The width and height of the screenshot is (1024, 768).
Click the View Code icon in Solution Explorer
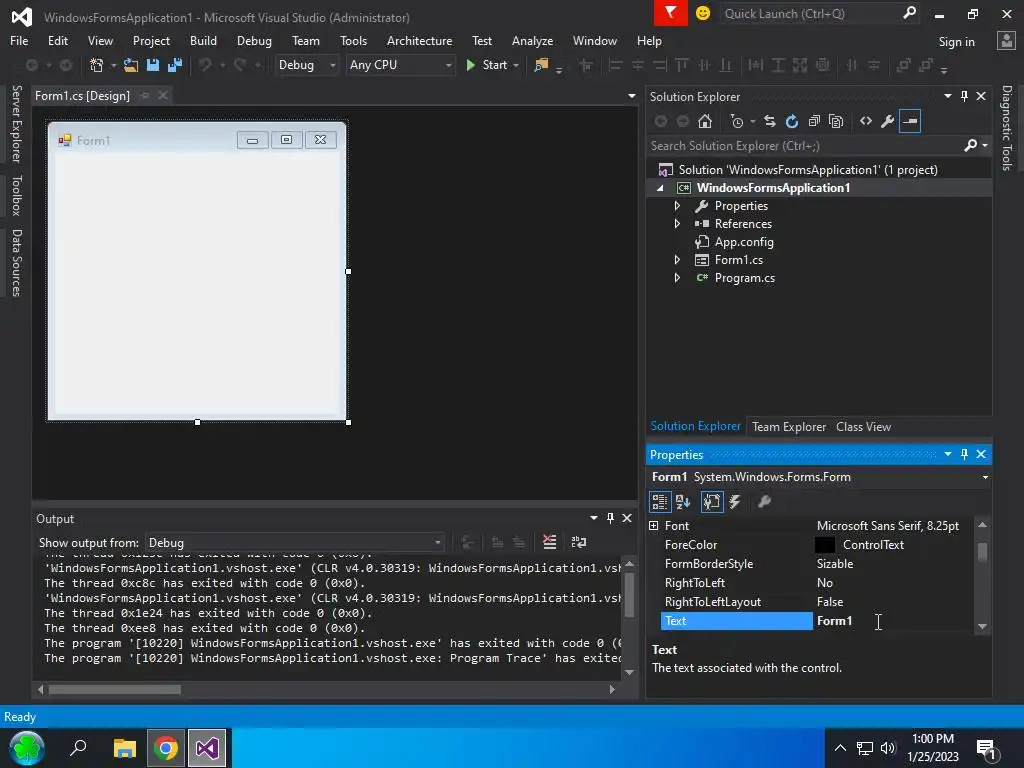click(866, 121)
